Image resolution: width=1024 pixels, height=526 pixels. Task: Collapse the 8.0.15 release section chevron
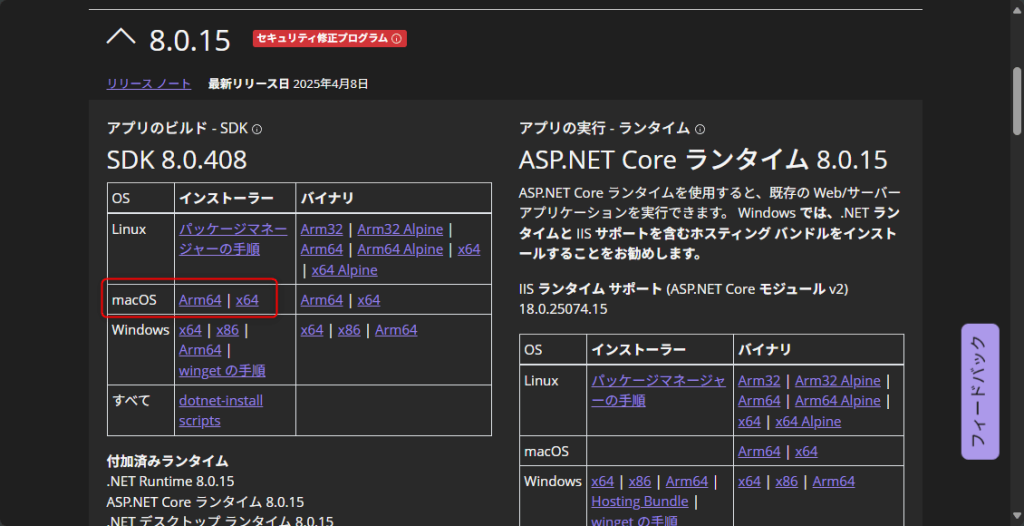tap(121, 38)
